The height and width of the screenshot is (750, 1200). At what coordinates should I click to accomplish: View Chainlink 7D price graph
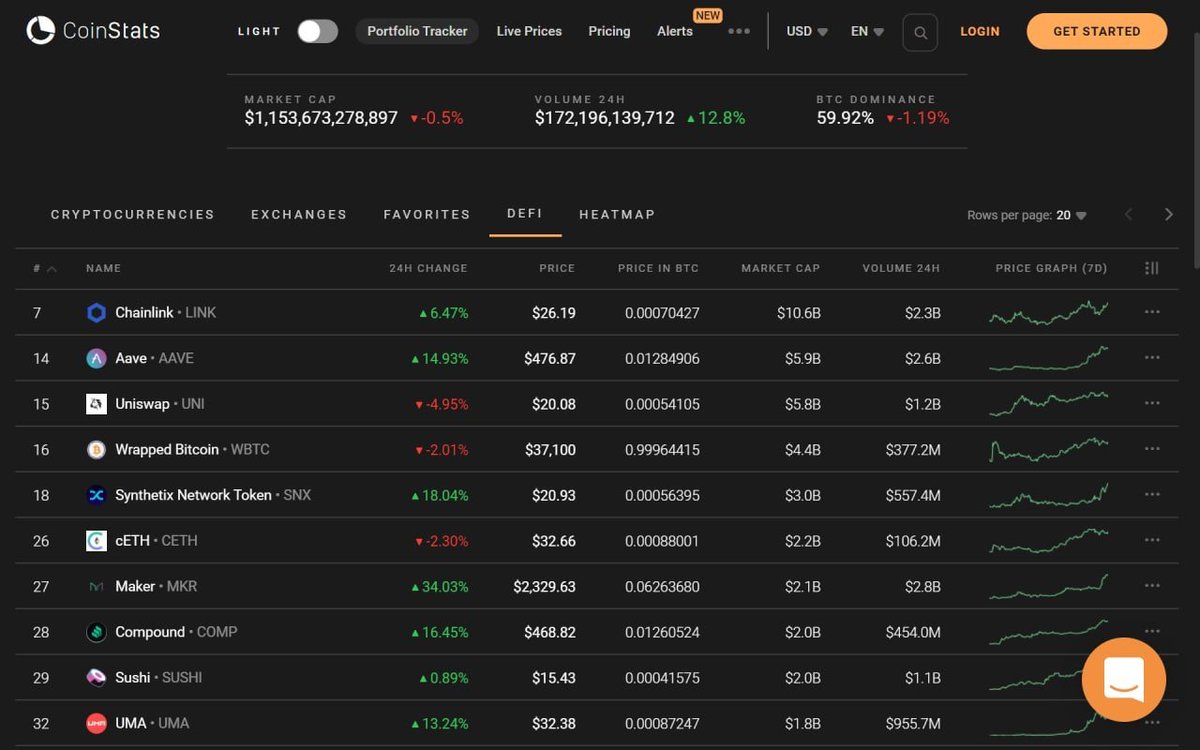click(x=1049, y=313)
